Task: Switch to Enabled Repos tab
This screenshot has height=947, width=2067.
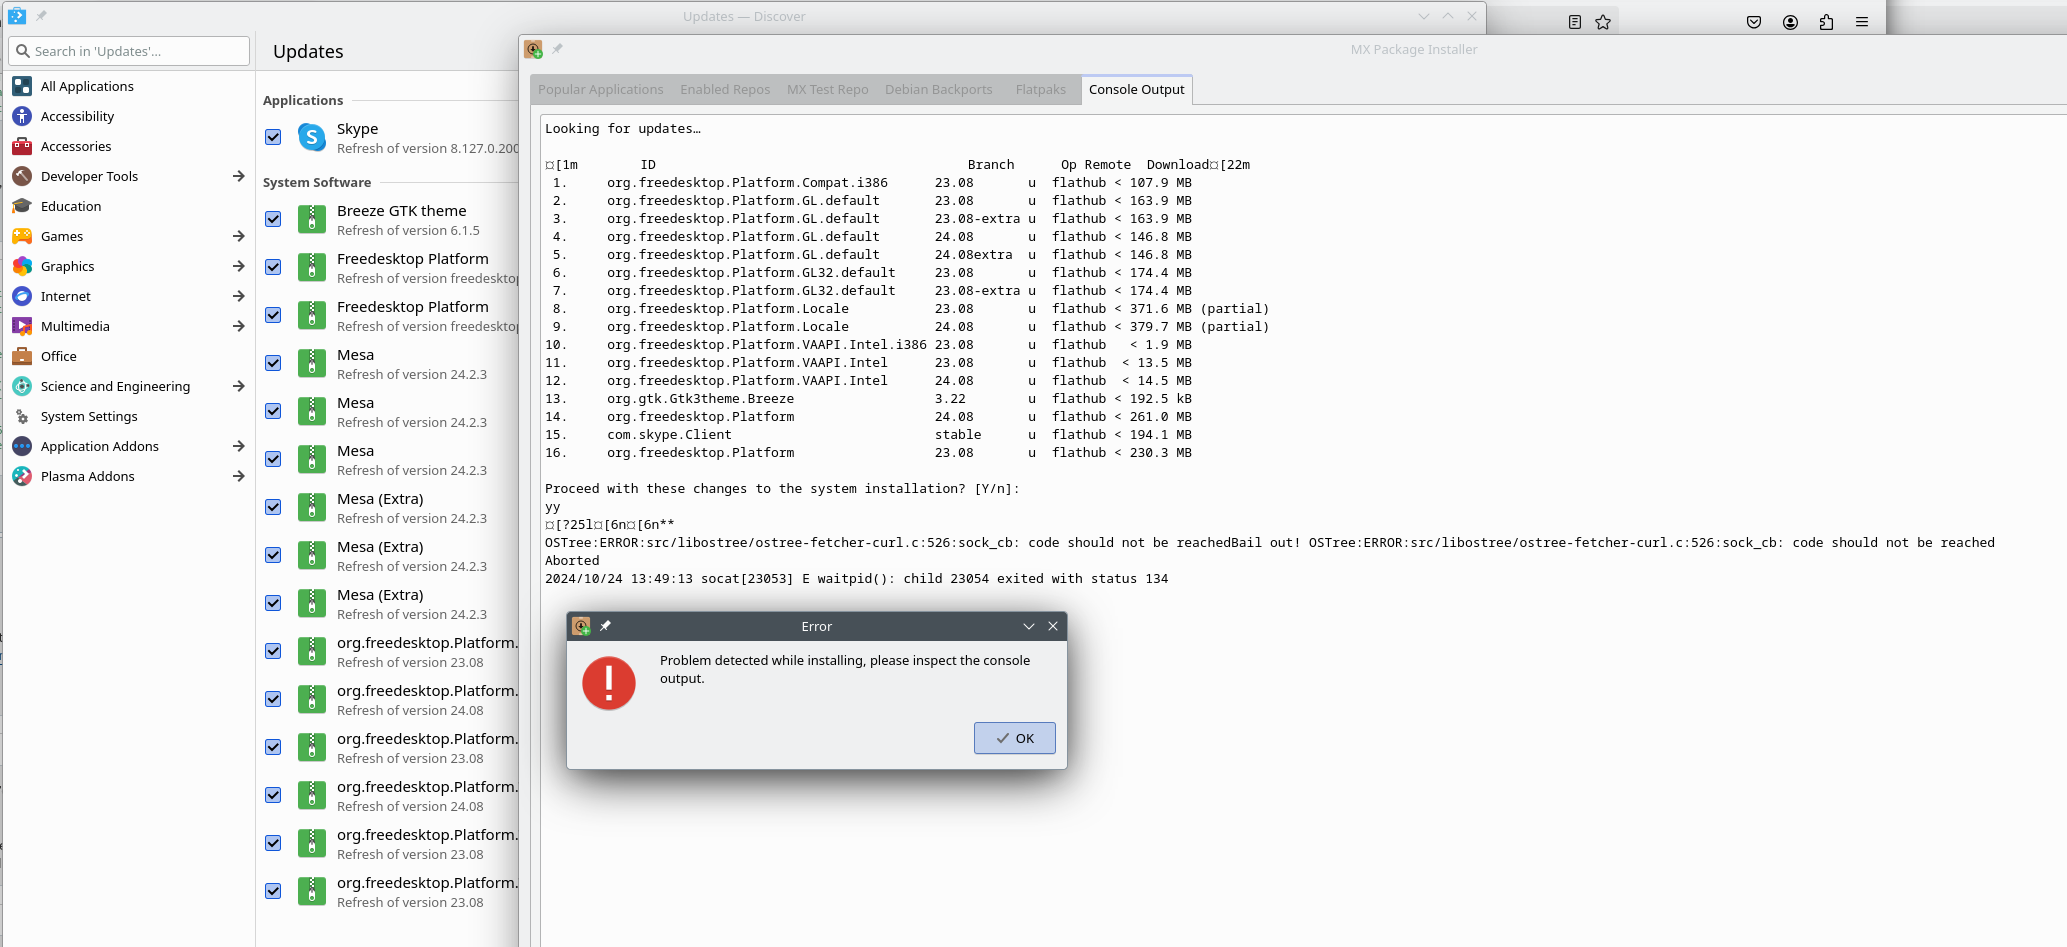Action: point(725,90)
